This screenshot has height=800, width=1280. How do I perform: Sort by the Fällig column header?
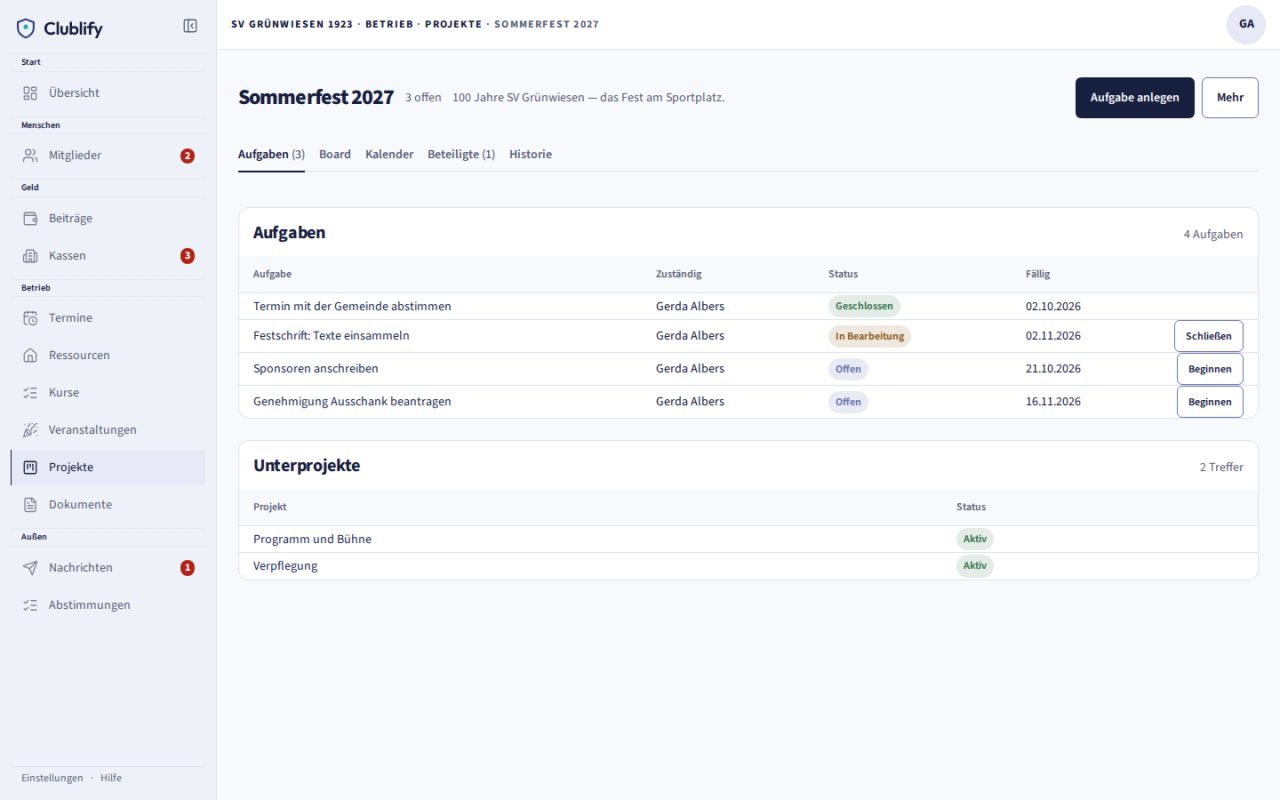click(x=1038, y=274)
